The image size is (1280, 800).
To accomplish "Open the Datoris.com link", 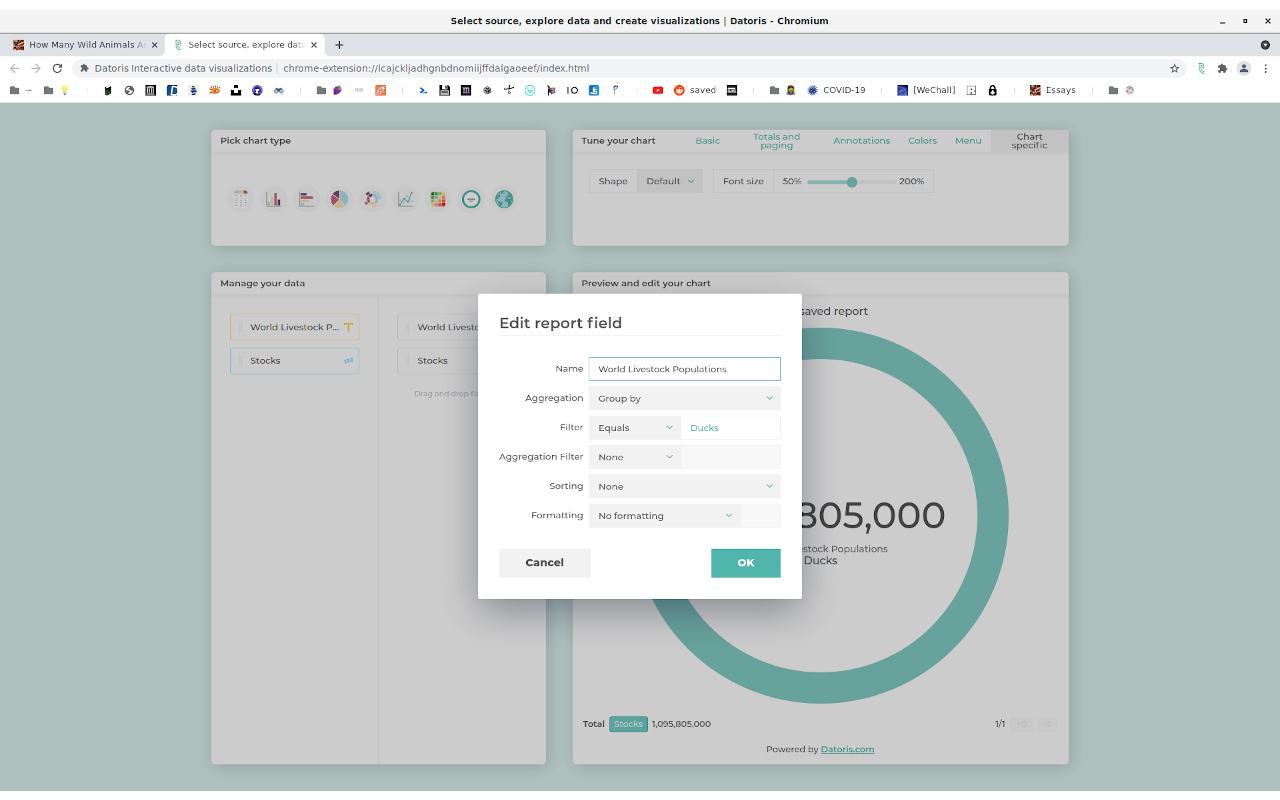I will tap(847, 749).
